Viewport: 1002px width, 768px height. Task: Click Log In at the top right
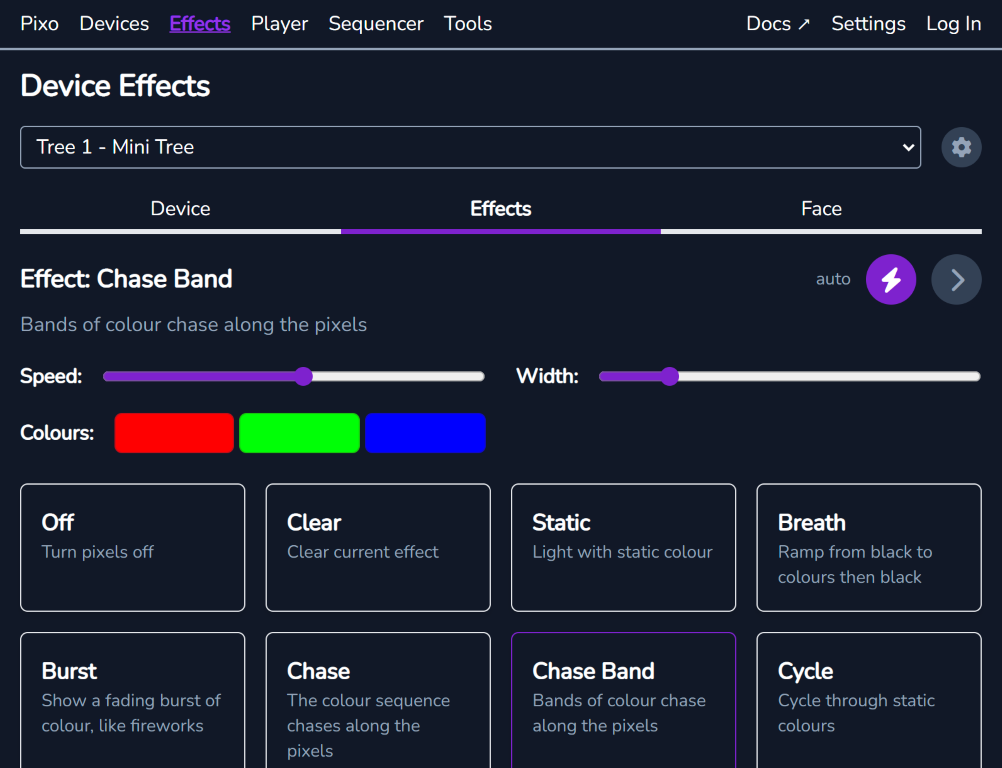[x=953, y=23]
